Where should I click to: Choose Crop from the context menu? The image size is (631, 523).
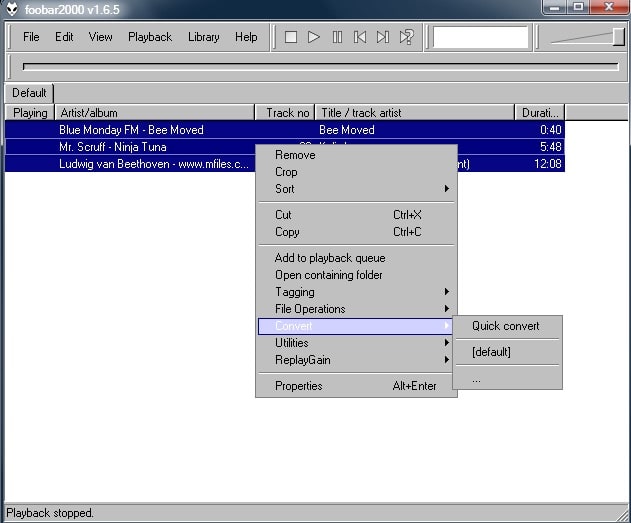coord(356,172)
